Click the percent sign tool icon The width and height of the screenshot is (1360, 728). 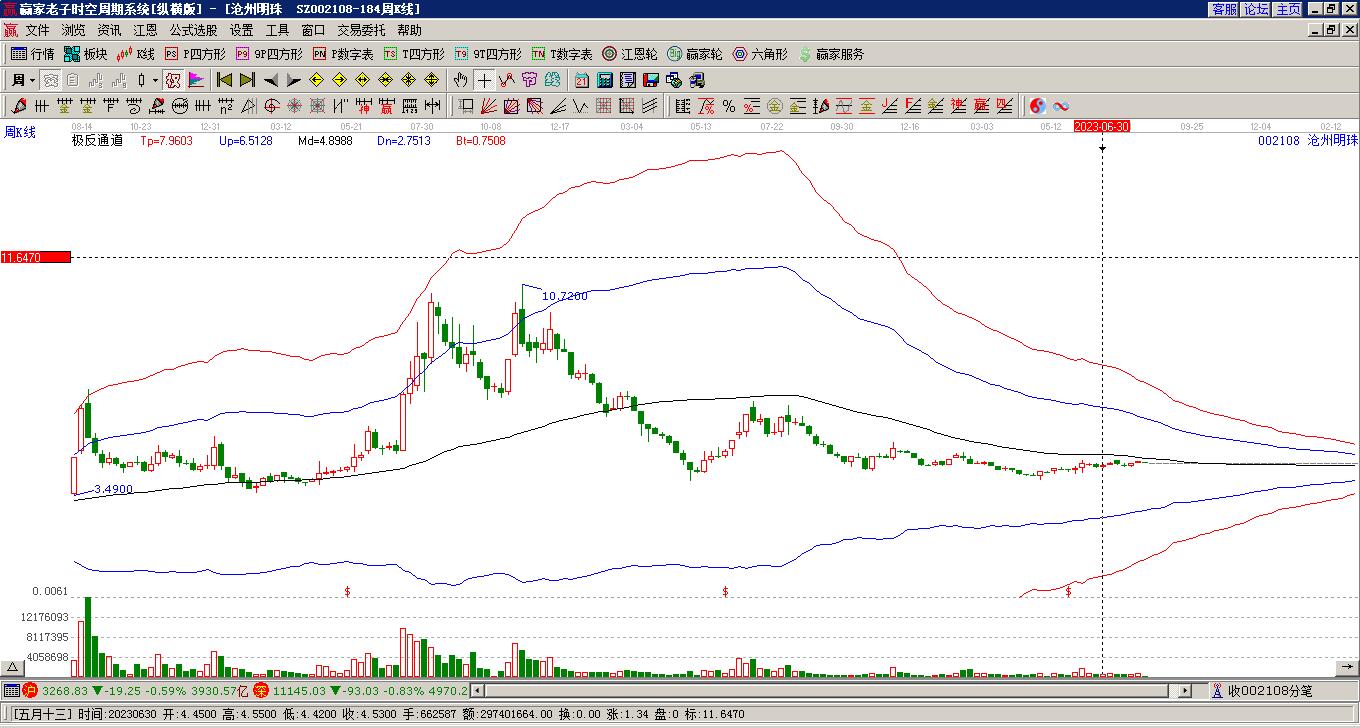point(729,106)
